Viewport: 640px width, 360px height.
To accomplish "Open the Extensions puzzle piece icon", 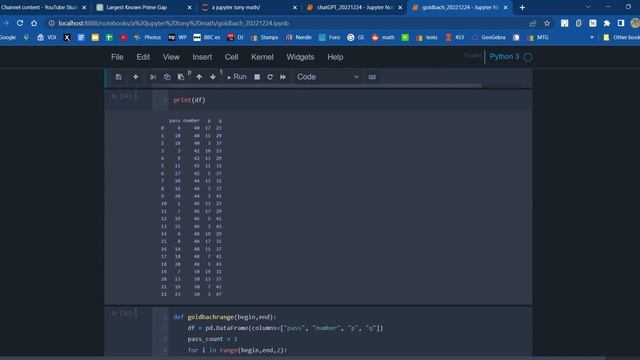I will tap(607, 23).
